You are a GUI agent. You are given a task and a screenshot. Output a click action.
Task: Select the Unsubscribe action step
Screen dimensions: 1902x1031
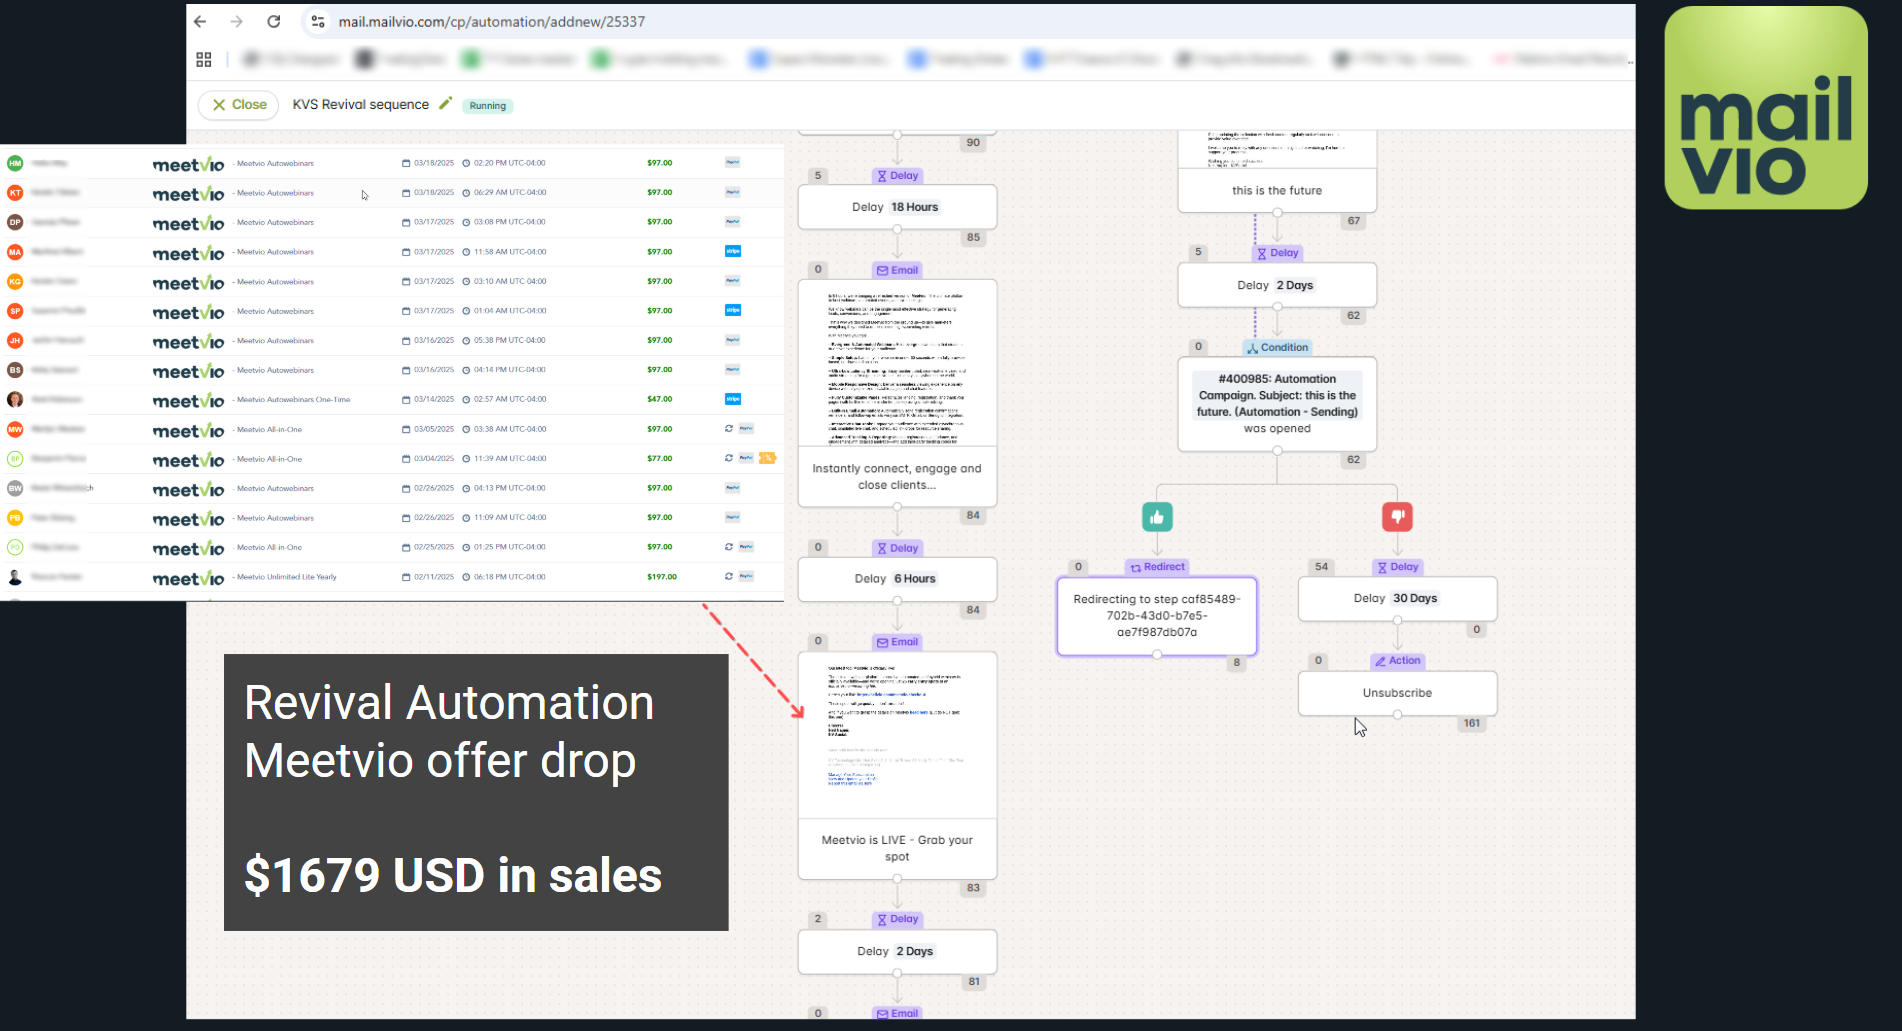point(1397,693)
